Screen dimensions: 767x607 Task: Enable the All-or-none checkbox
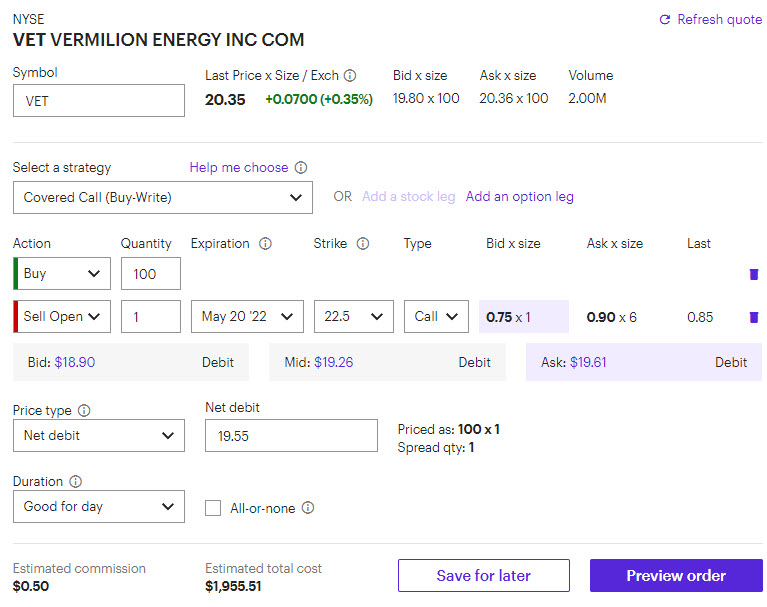213,508
